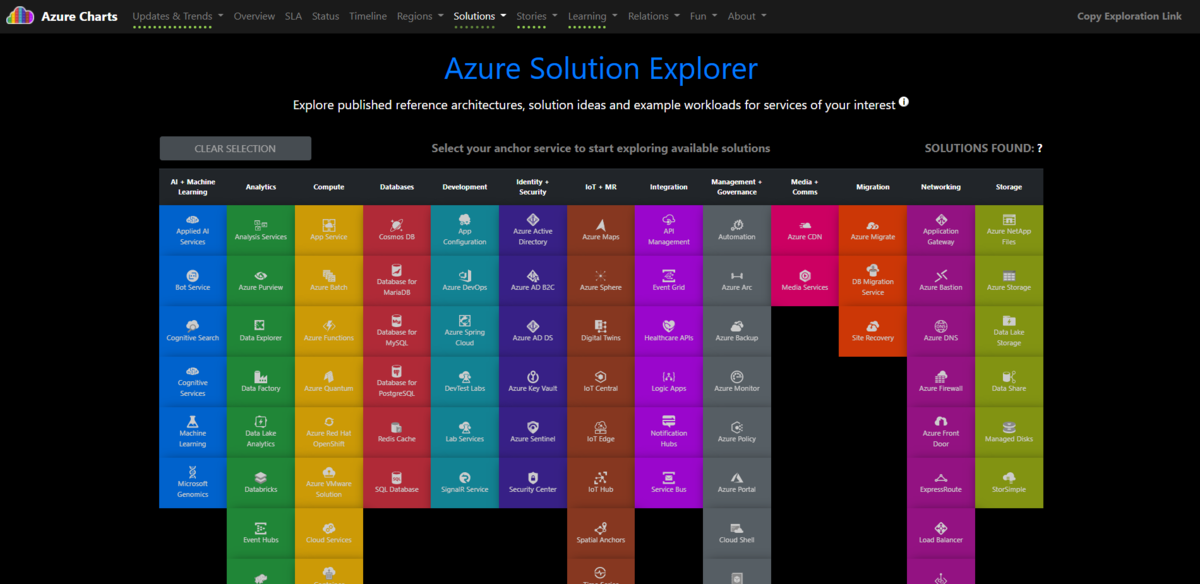Choose the Azure Purview tile

[x=261, y=281]
